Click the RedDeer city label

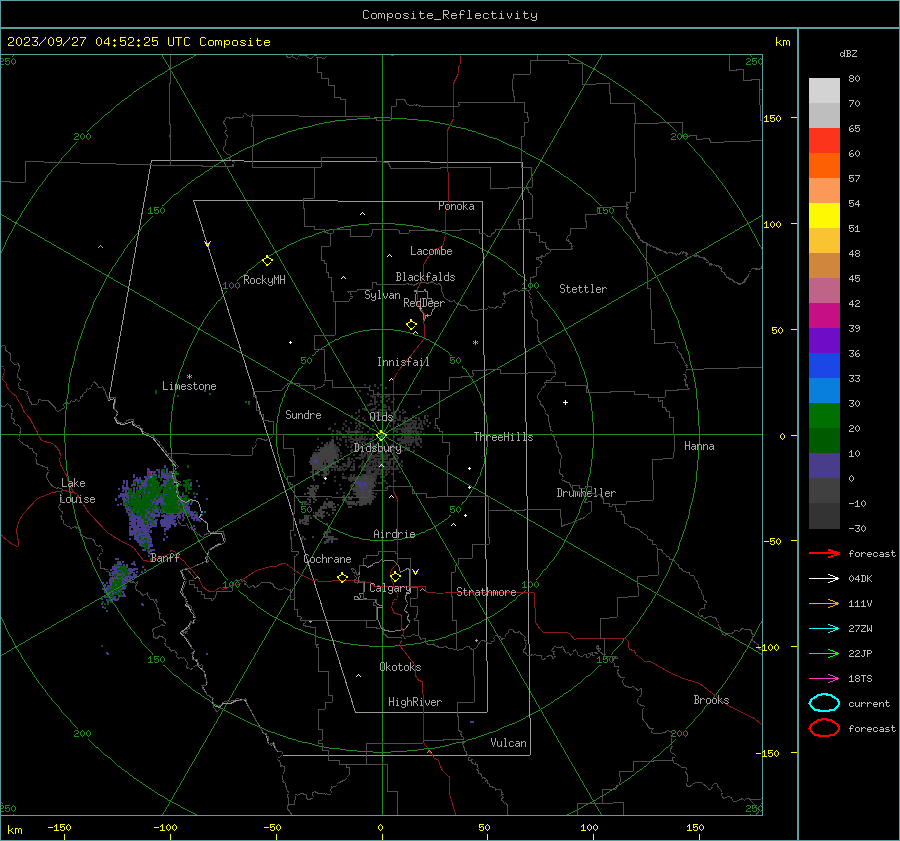tap(424, 303)
